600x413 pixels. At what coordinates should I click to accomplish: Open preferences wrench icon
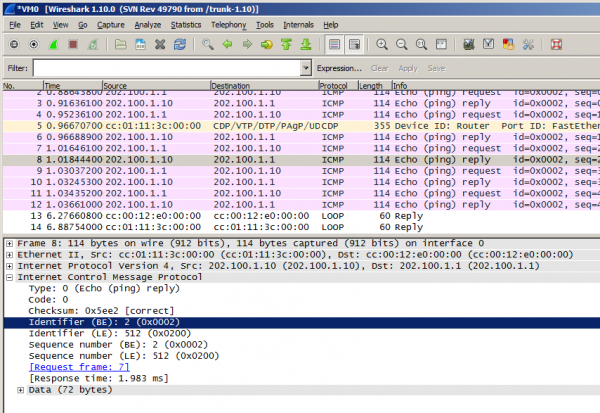[x=528, y=44]
